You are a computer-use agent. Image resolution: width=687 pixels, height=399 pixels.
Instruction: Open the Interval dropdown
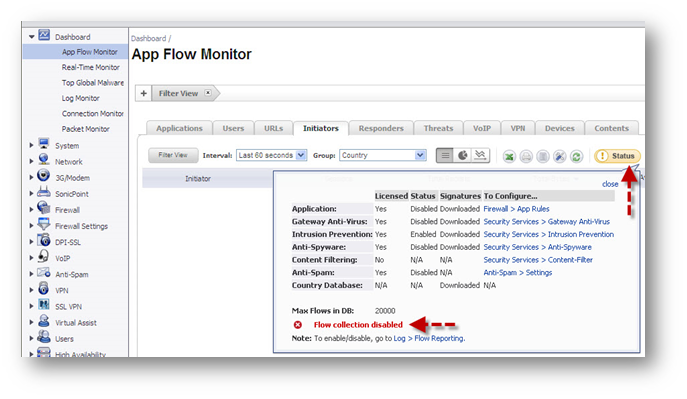pyautogui.click(x=271, y=155)
